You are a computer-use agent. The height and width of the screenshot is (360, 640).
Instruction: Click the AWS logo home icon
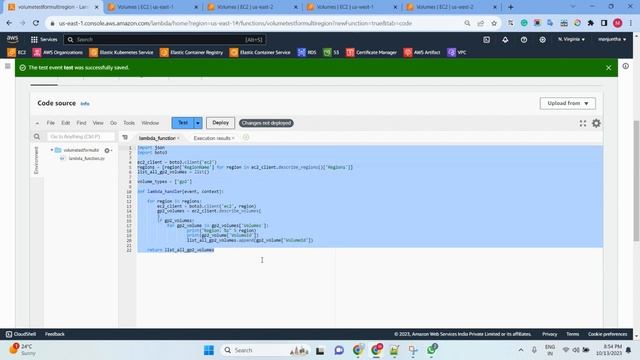tap(13, 39)
